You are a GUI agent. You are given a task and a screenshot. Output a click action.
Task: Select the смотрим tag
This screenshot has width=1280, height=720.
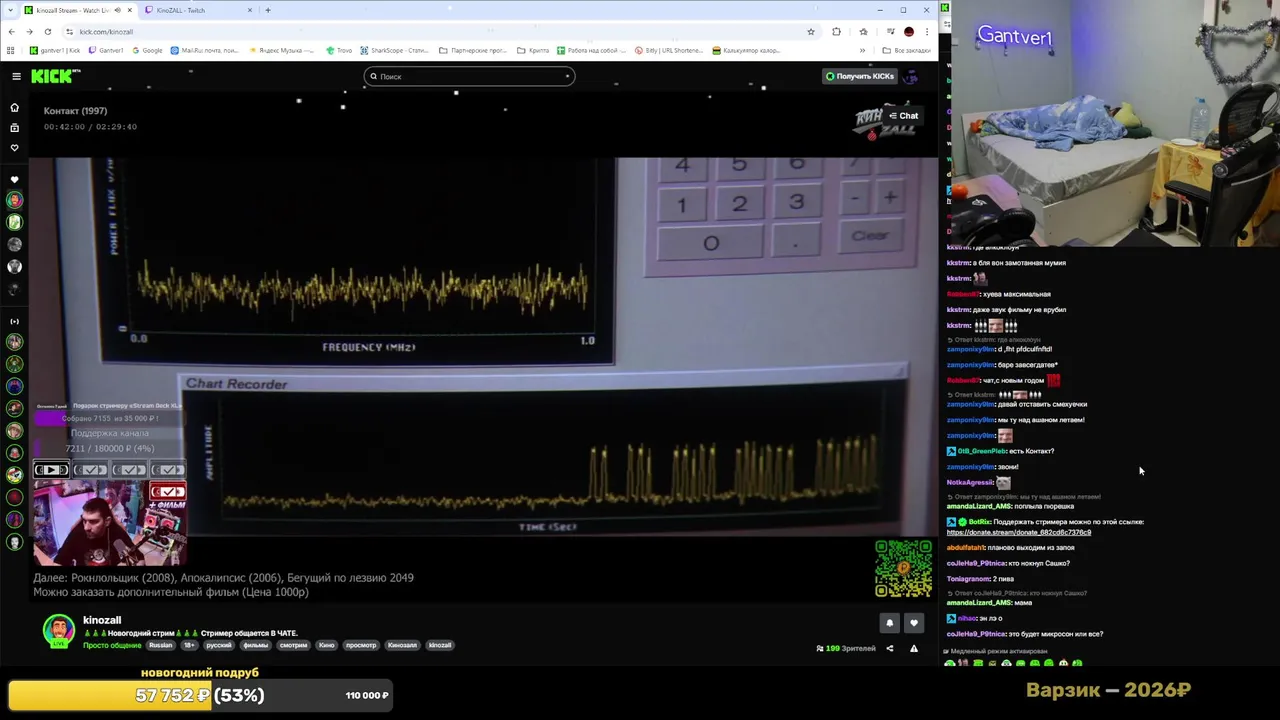tap(293, 645)
